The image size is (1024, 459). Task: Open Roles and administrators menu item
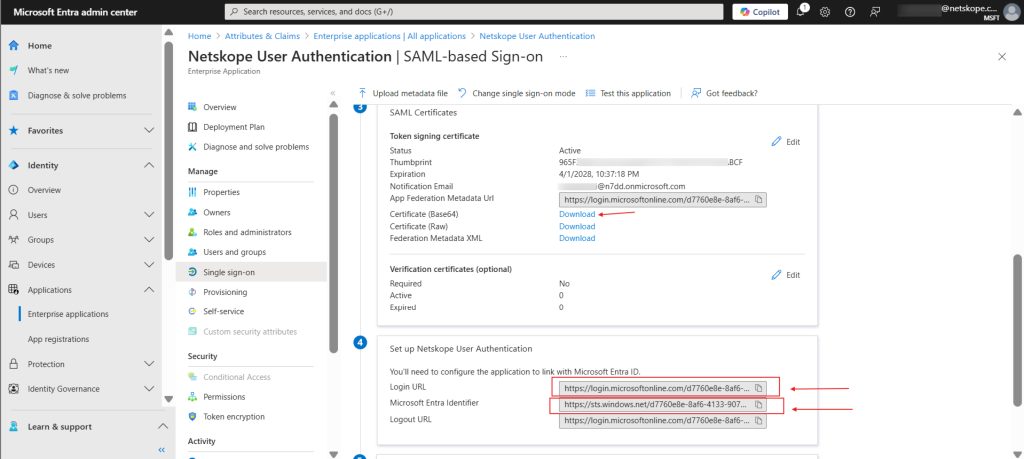click(247, 232)
